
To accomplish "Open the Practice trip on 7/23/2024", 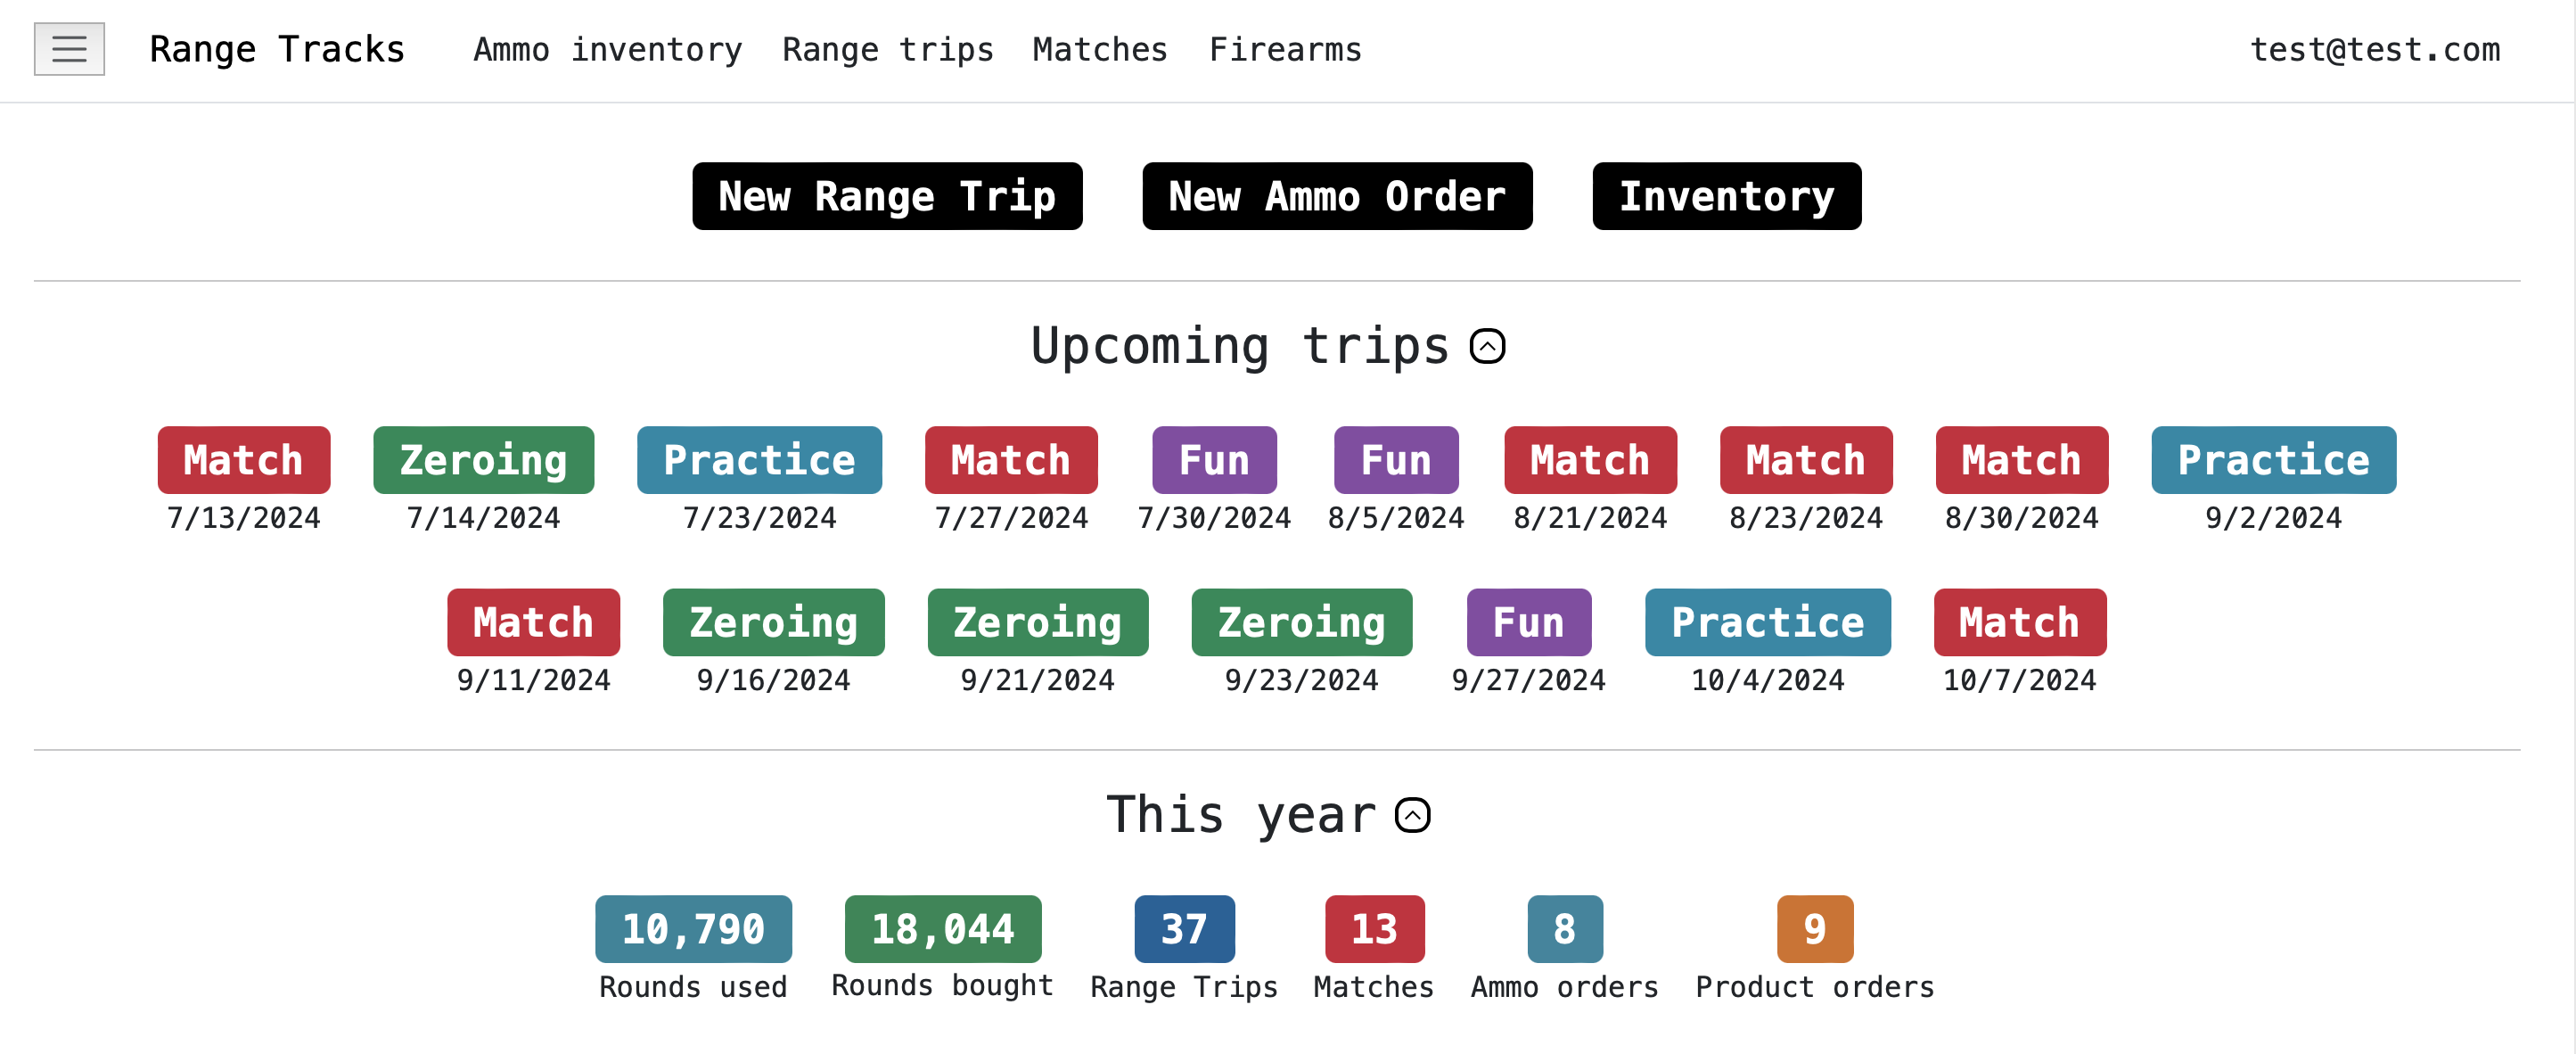I will click(x=760, y=460).
